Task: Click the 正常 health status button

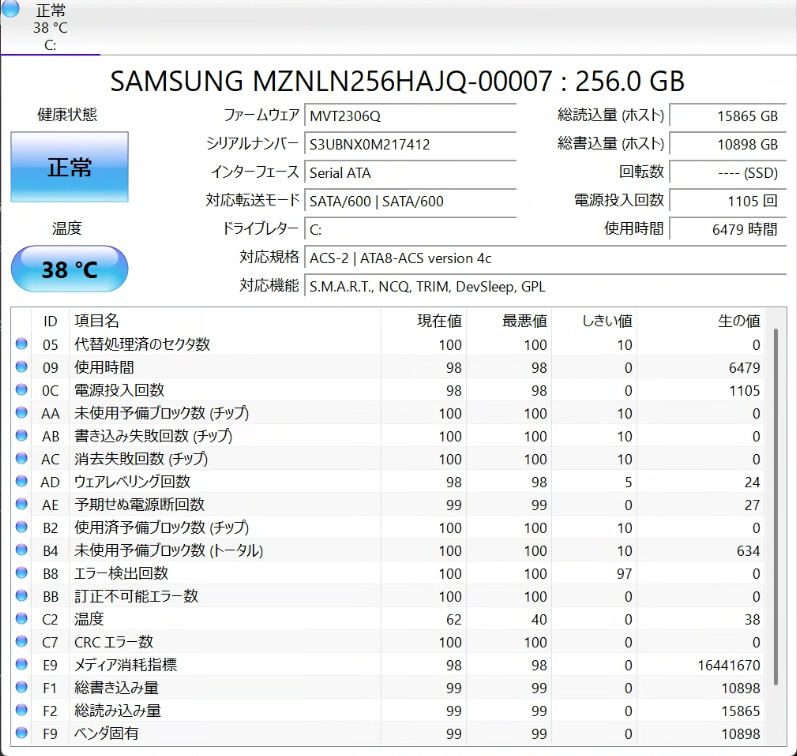Action: pyautogui.click(x=70, y=167)
